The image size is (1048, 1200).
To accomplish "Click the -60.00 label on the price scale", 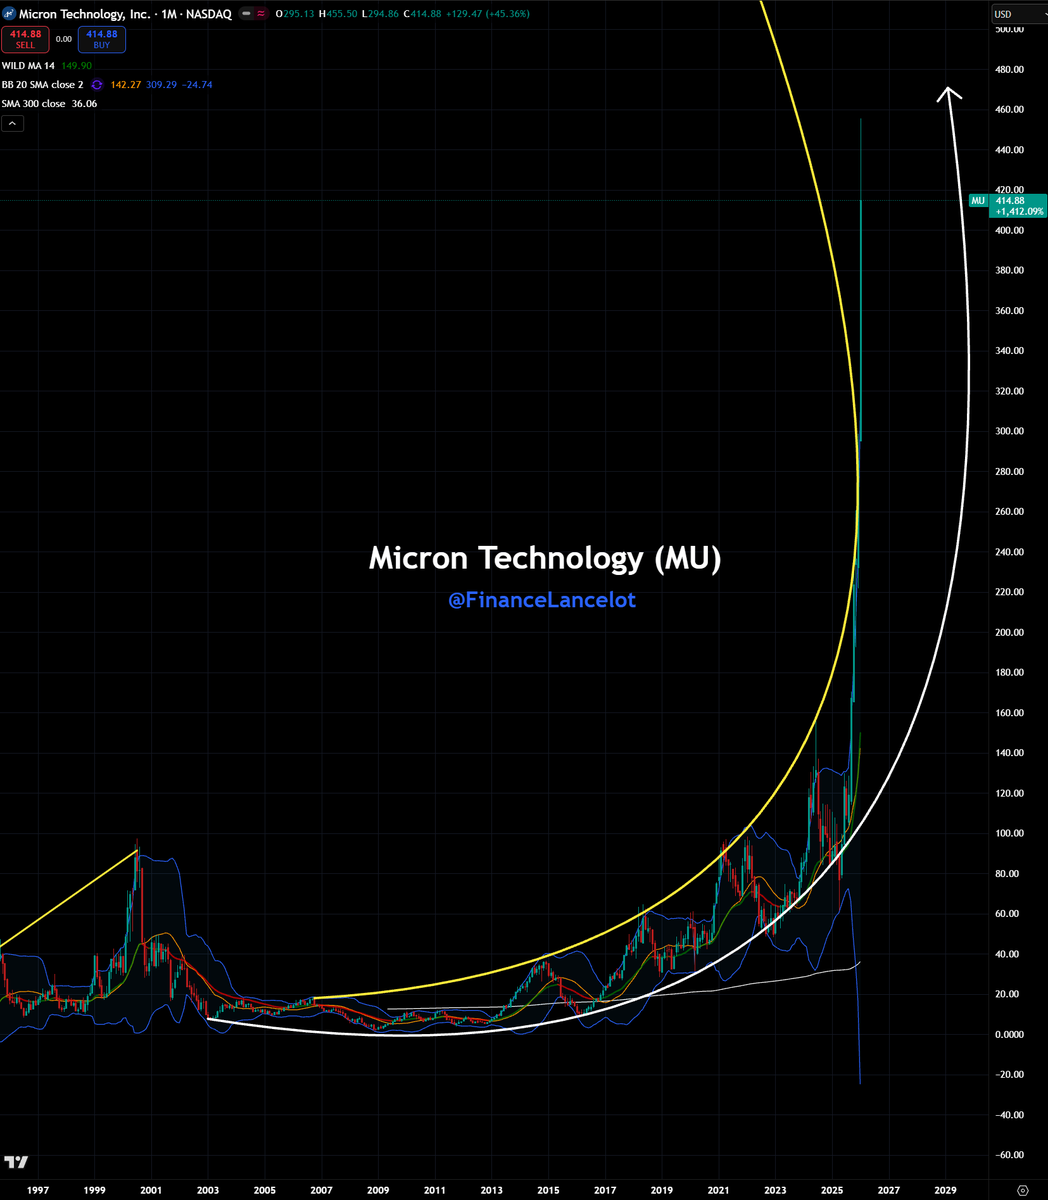I will pos(1009,1155).
